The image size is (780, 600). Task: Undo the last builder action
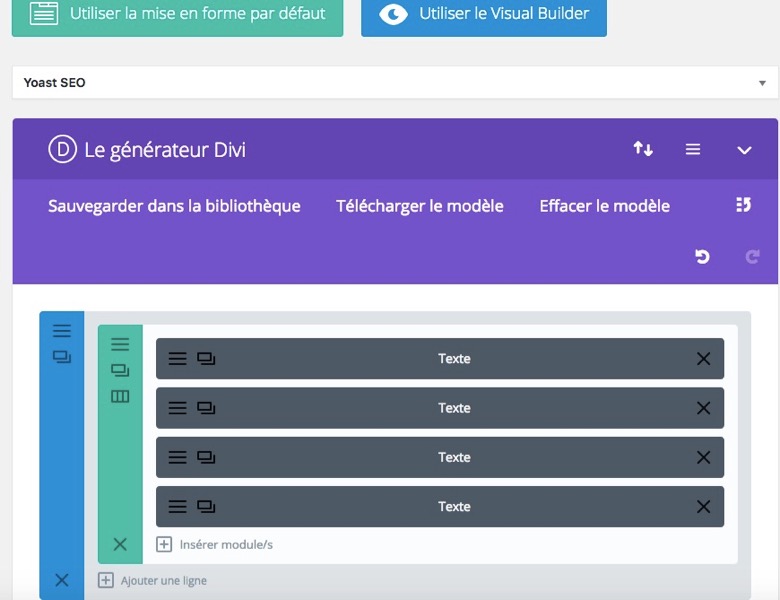pos(702,257)
